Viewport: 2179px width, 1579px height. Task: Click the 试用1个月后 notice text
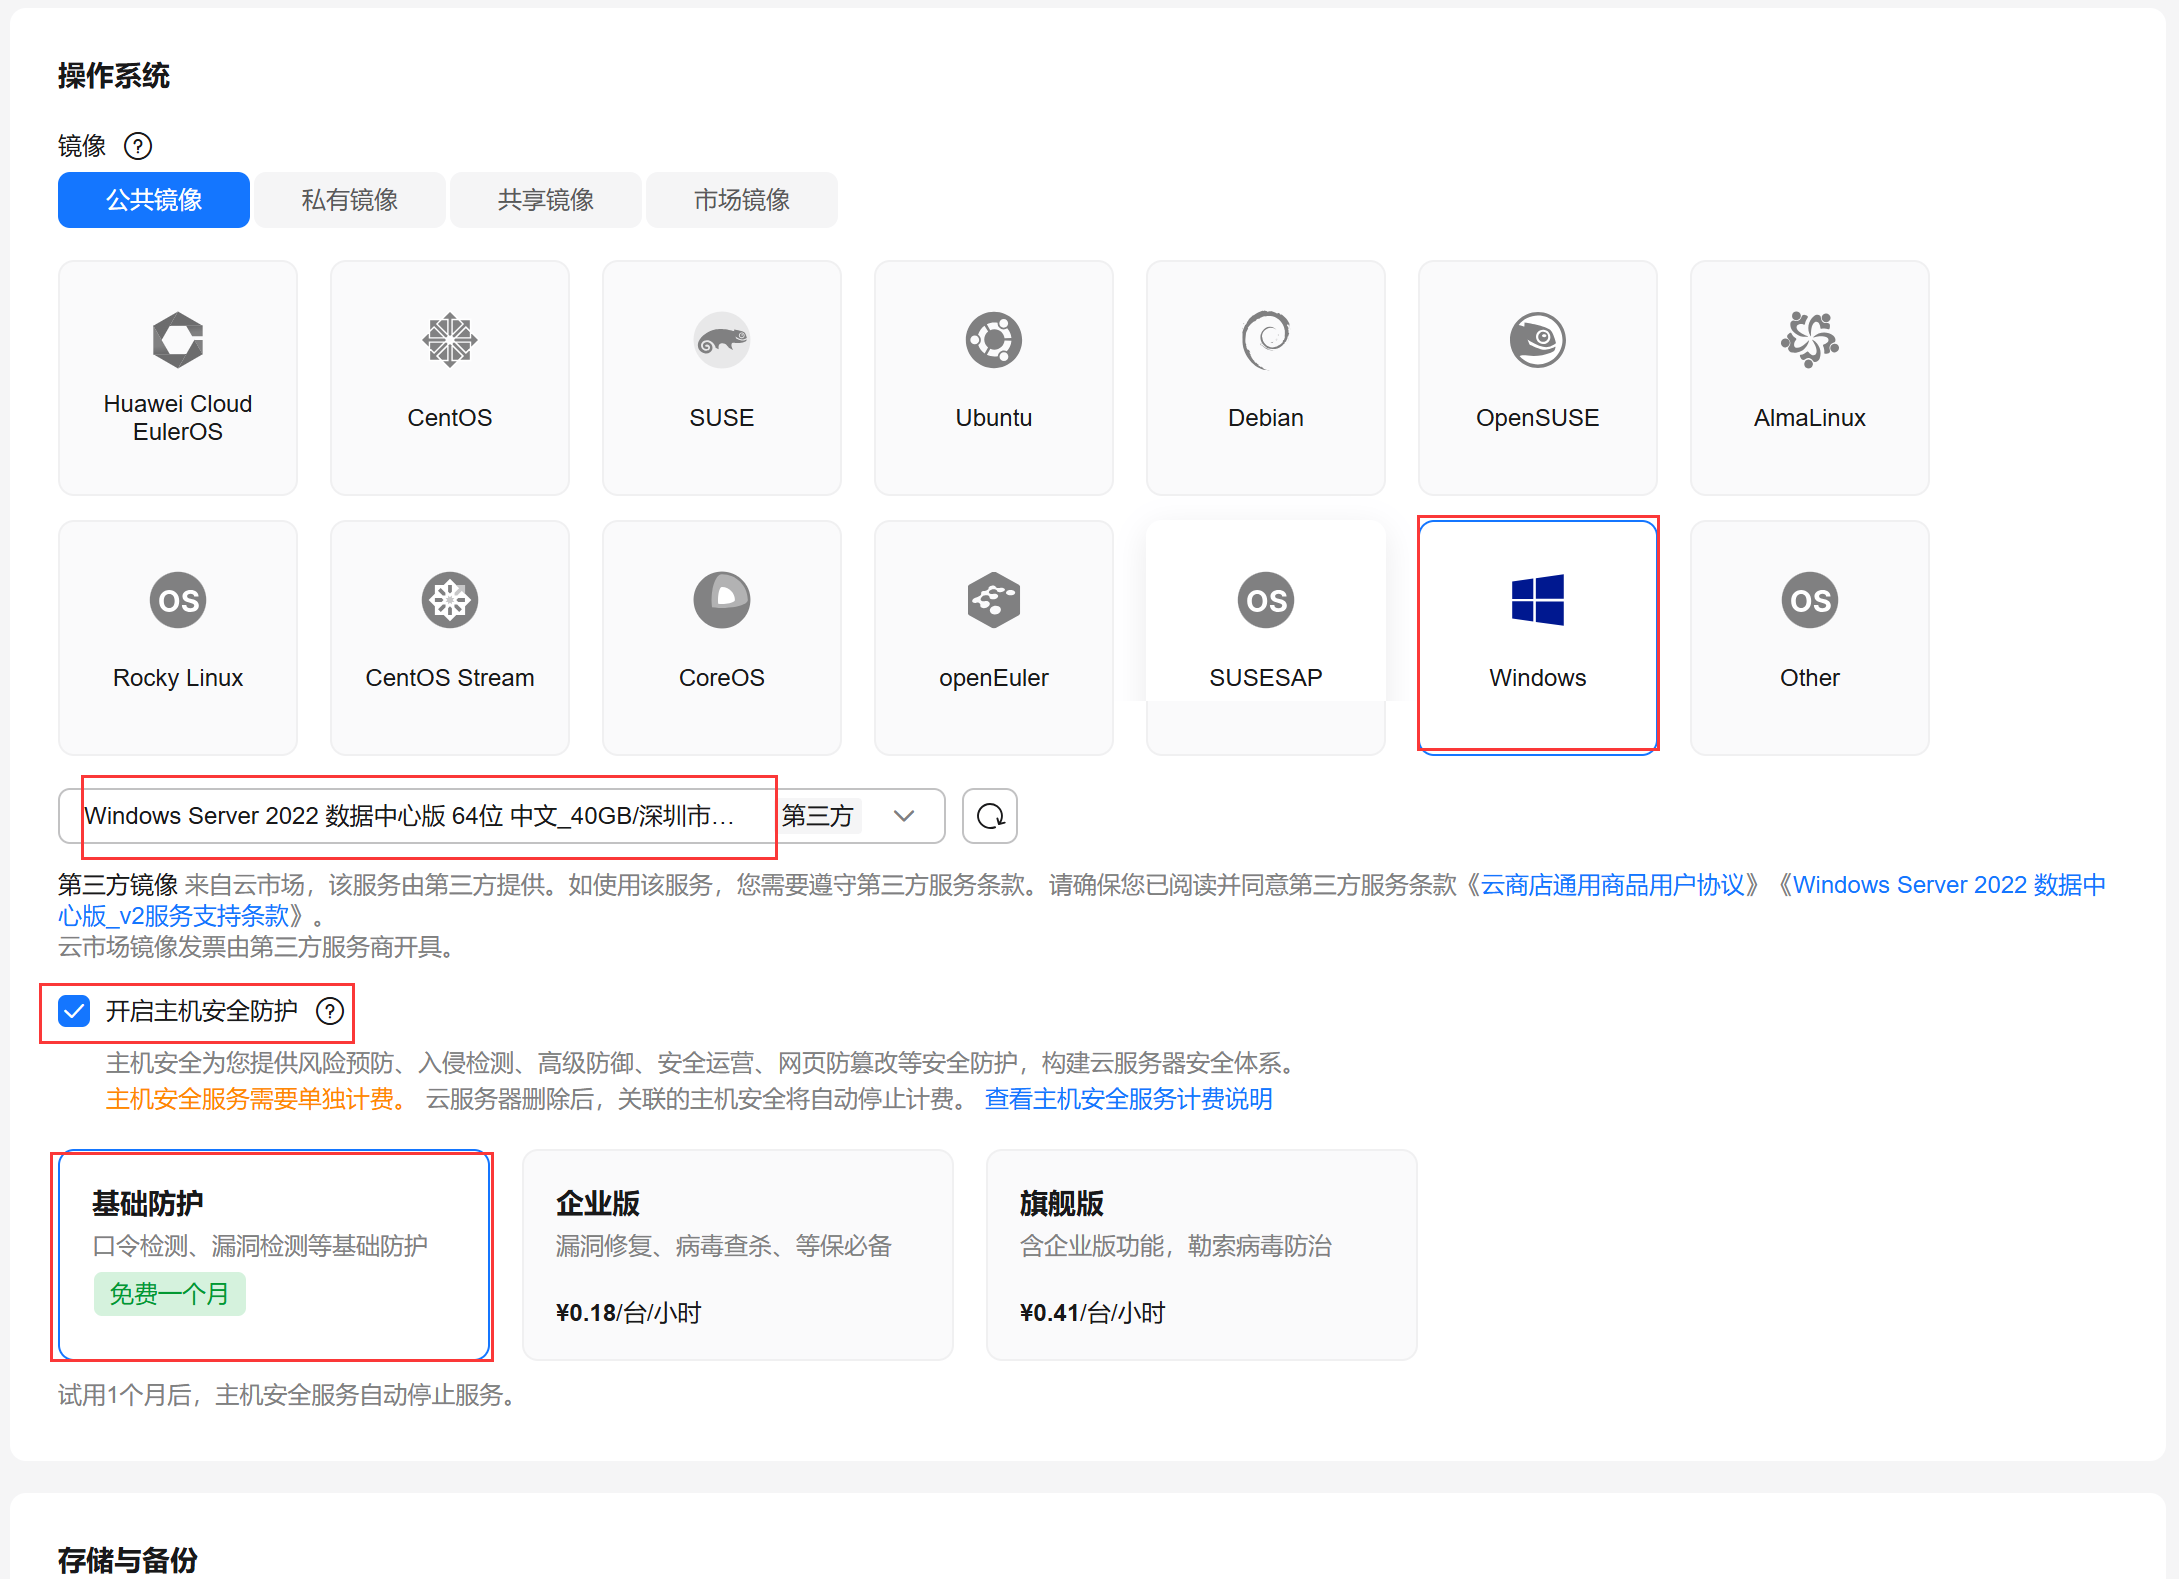(x=288, y=1395)
